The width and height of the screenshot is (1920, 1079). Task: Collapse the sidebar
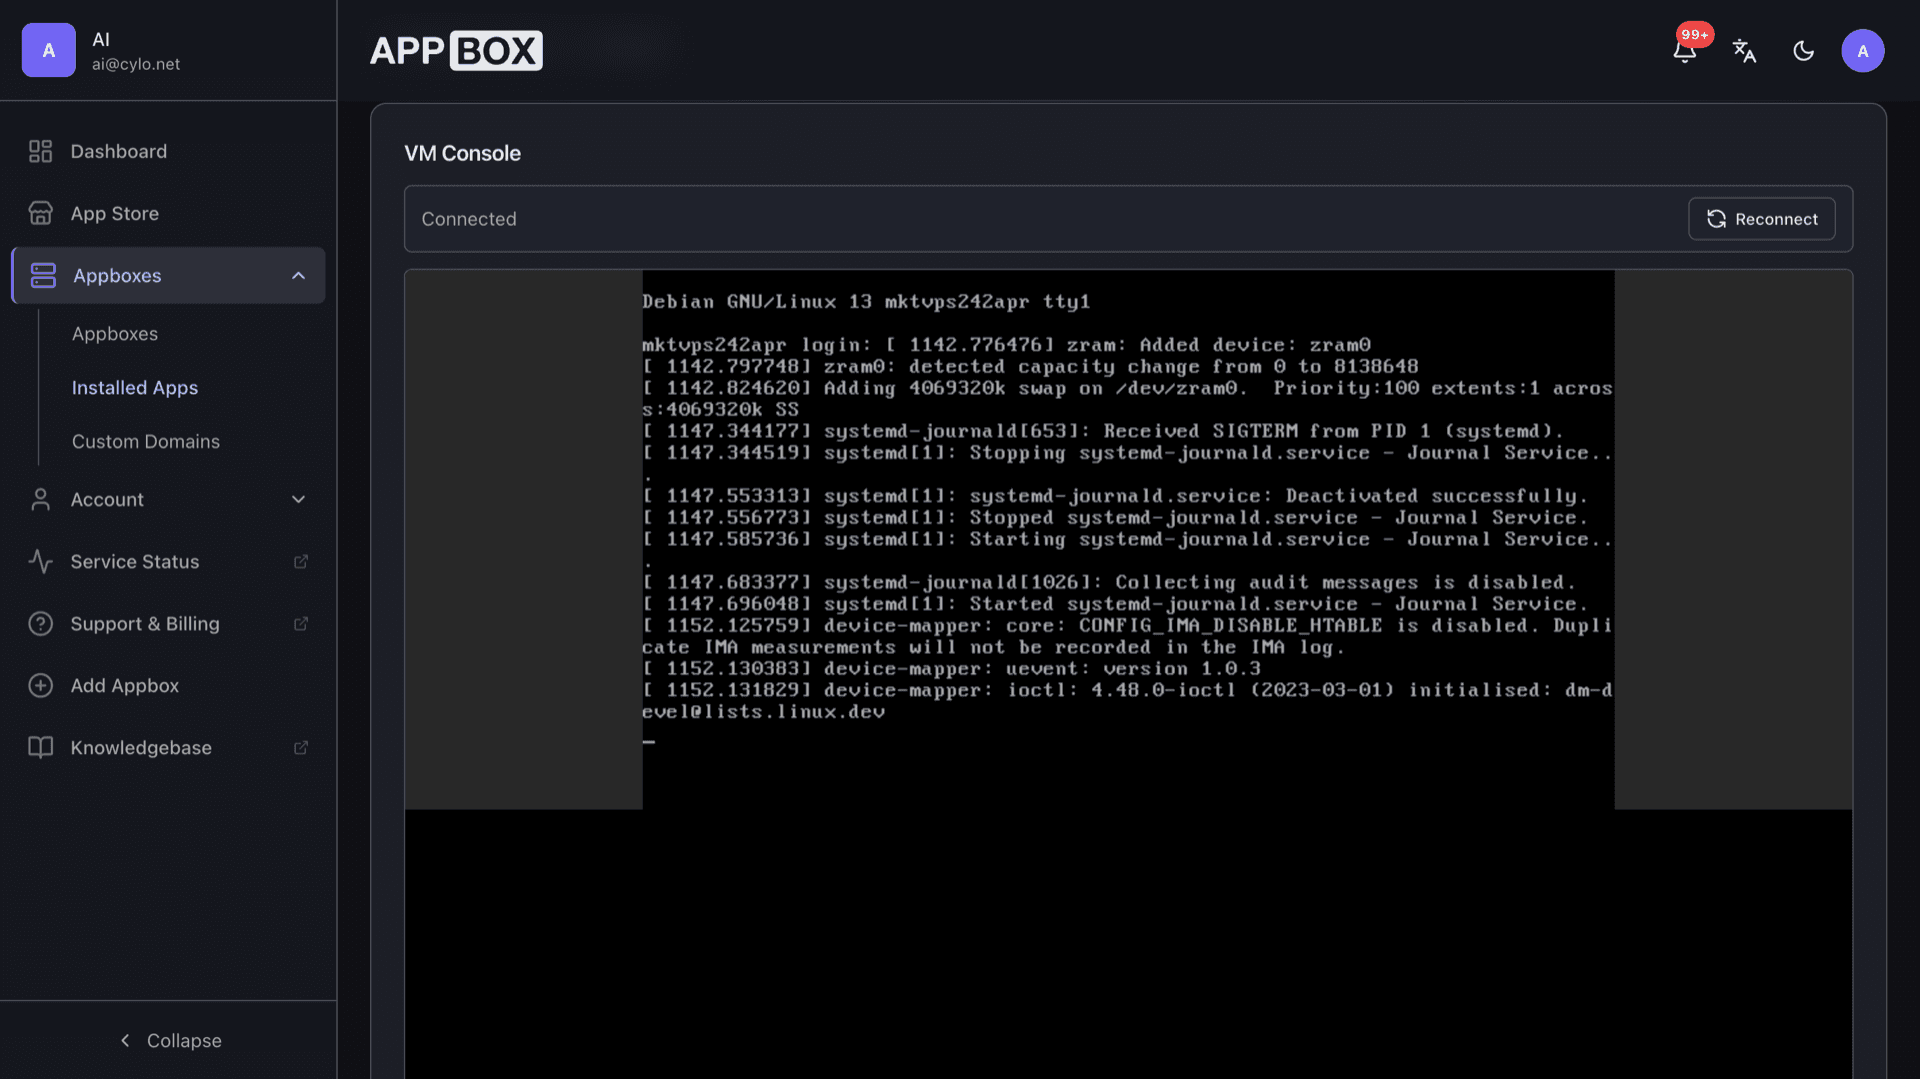[x=169, y=1040]
